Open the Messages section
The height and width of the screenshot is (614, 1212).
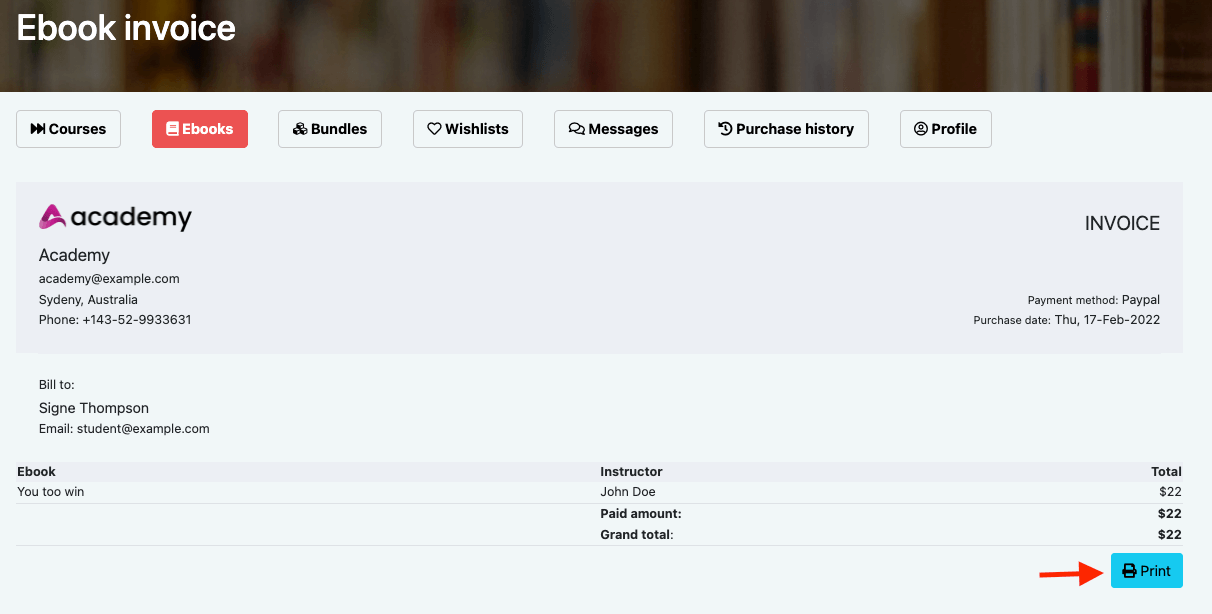point(613,129)
